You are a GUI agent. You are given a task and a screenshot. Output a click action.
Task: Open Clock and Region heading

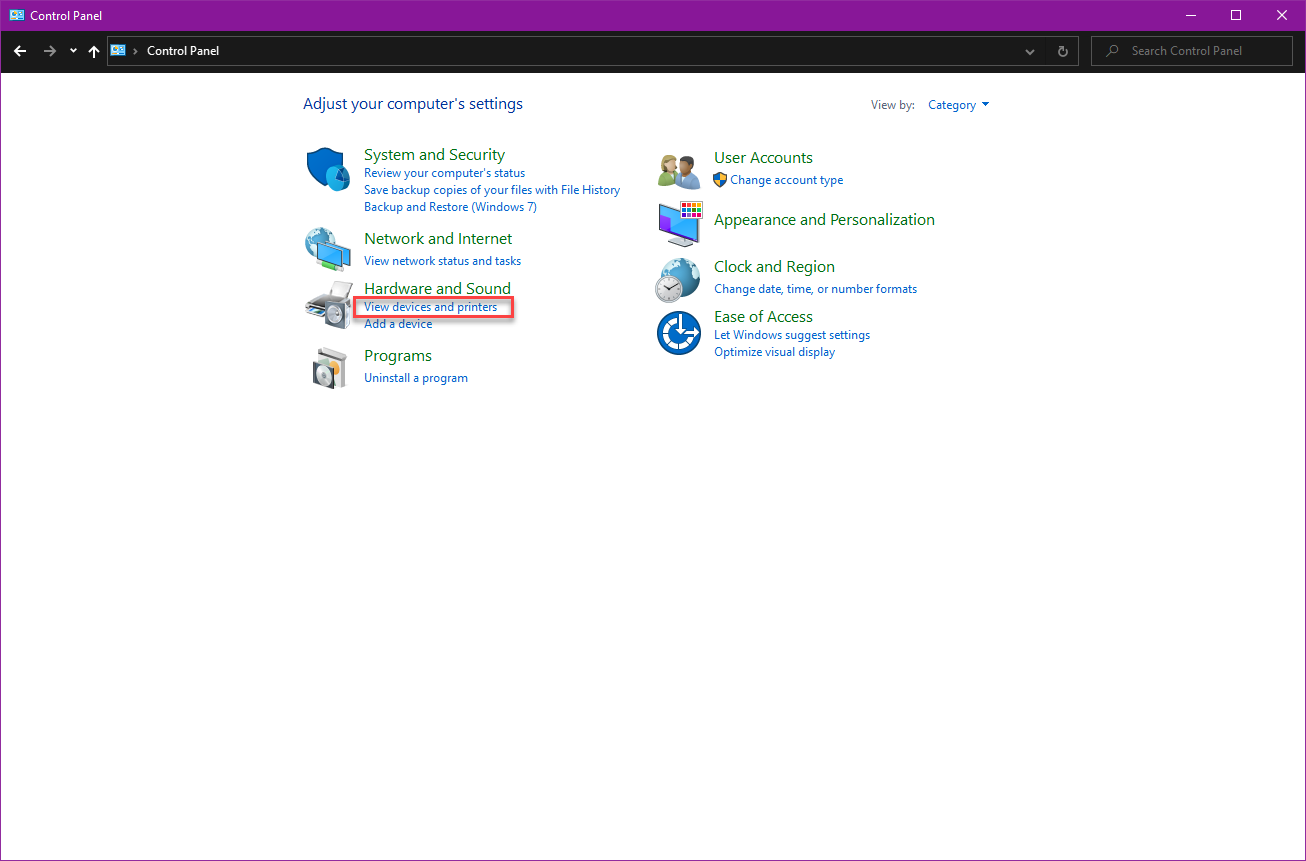point(774,267)
